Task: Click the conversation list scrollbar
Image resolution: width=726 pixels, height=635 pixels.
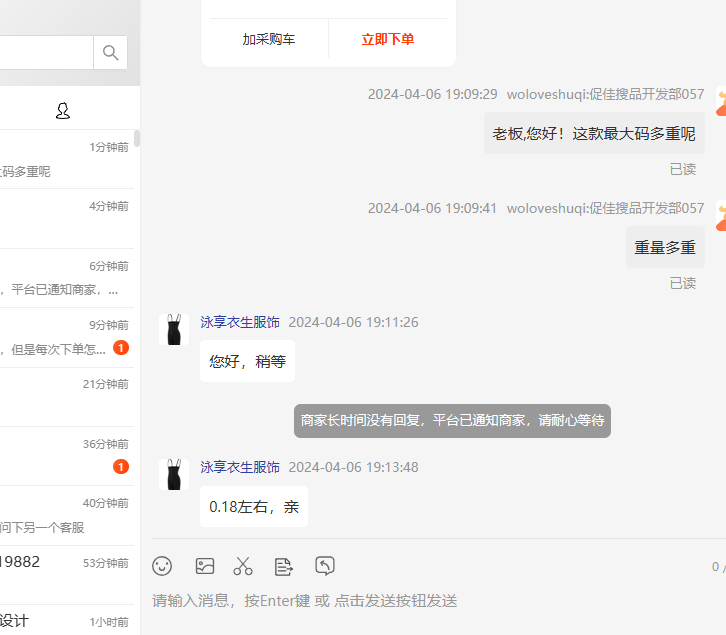Action: tap(137, 139)
